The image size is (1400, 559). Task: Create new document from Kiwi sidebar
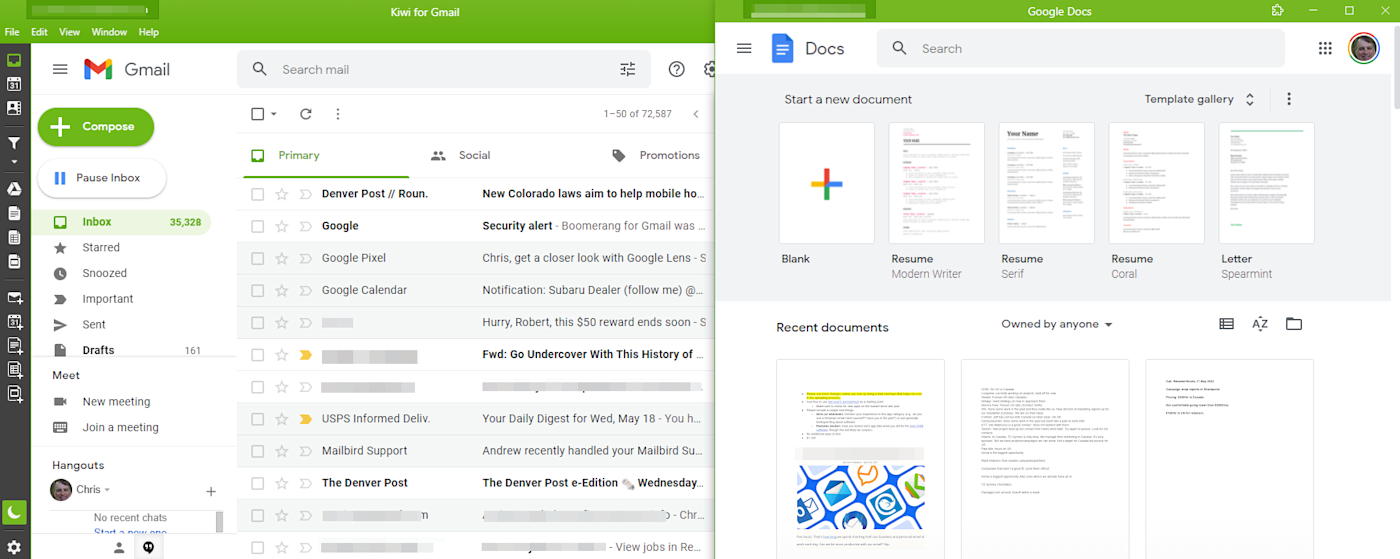pyautogui.click(x=14, y=346)
